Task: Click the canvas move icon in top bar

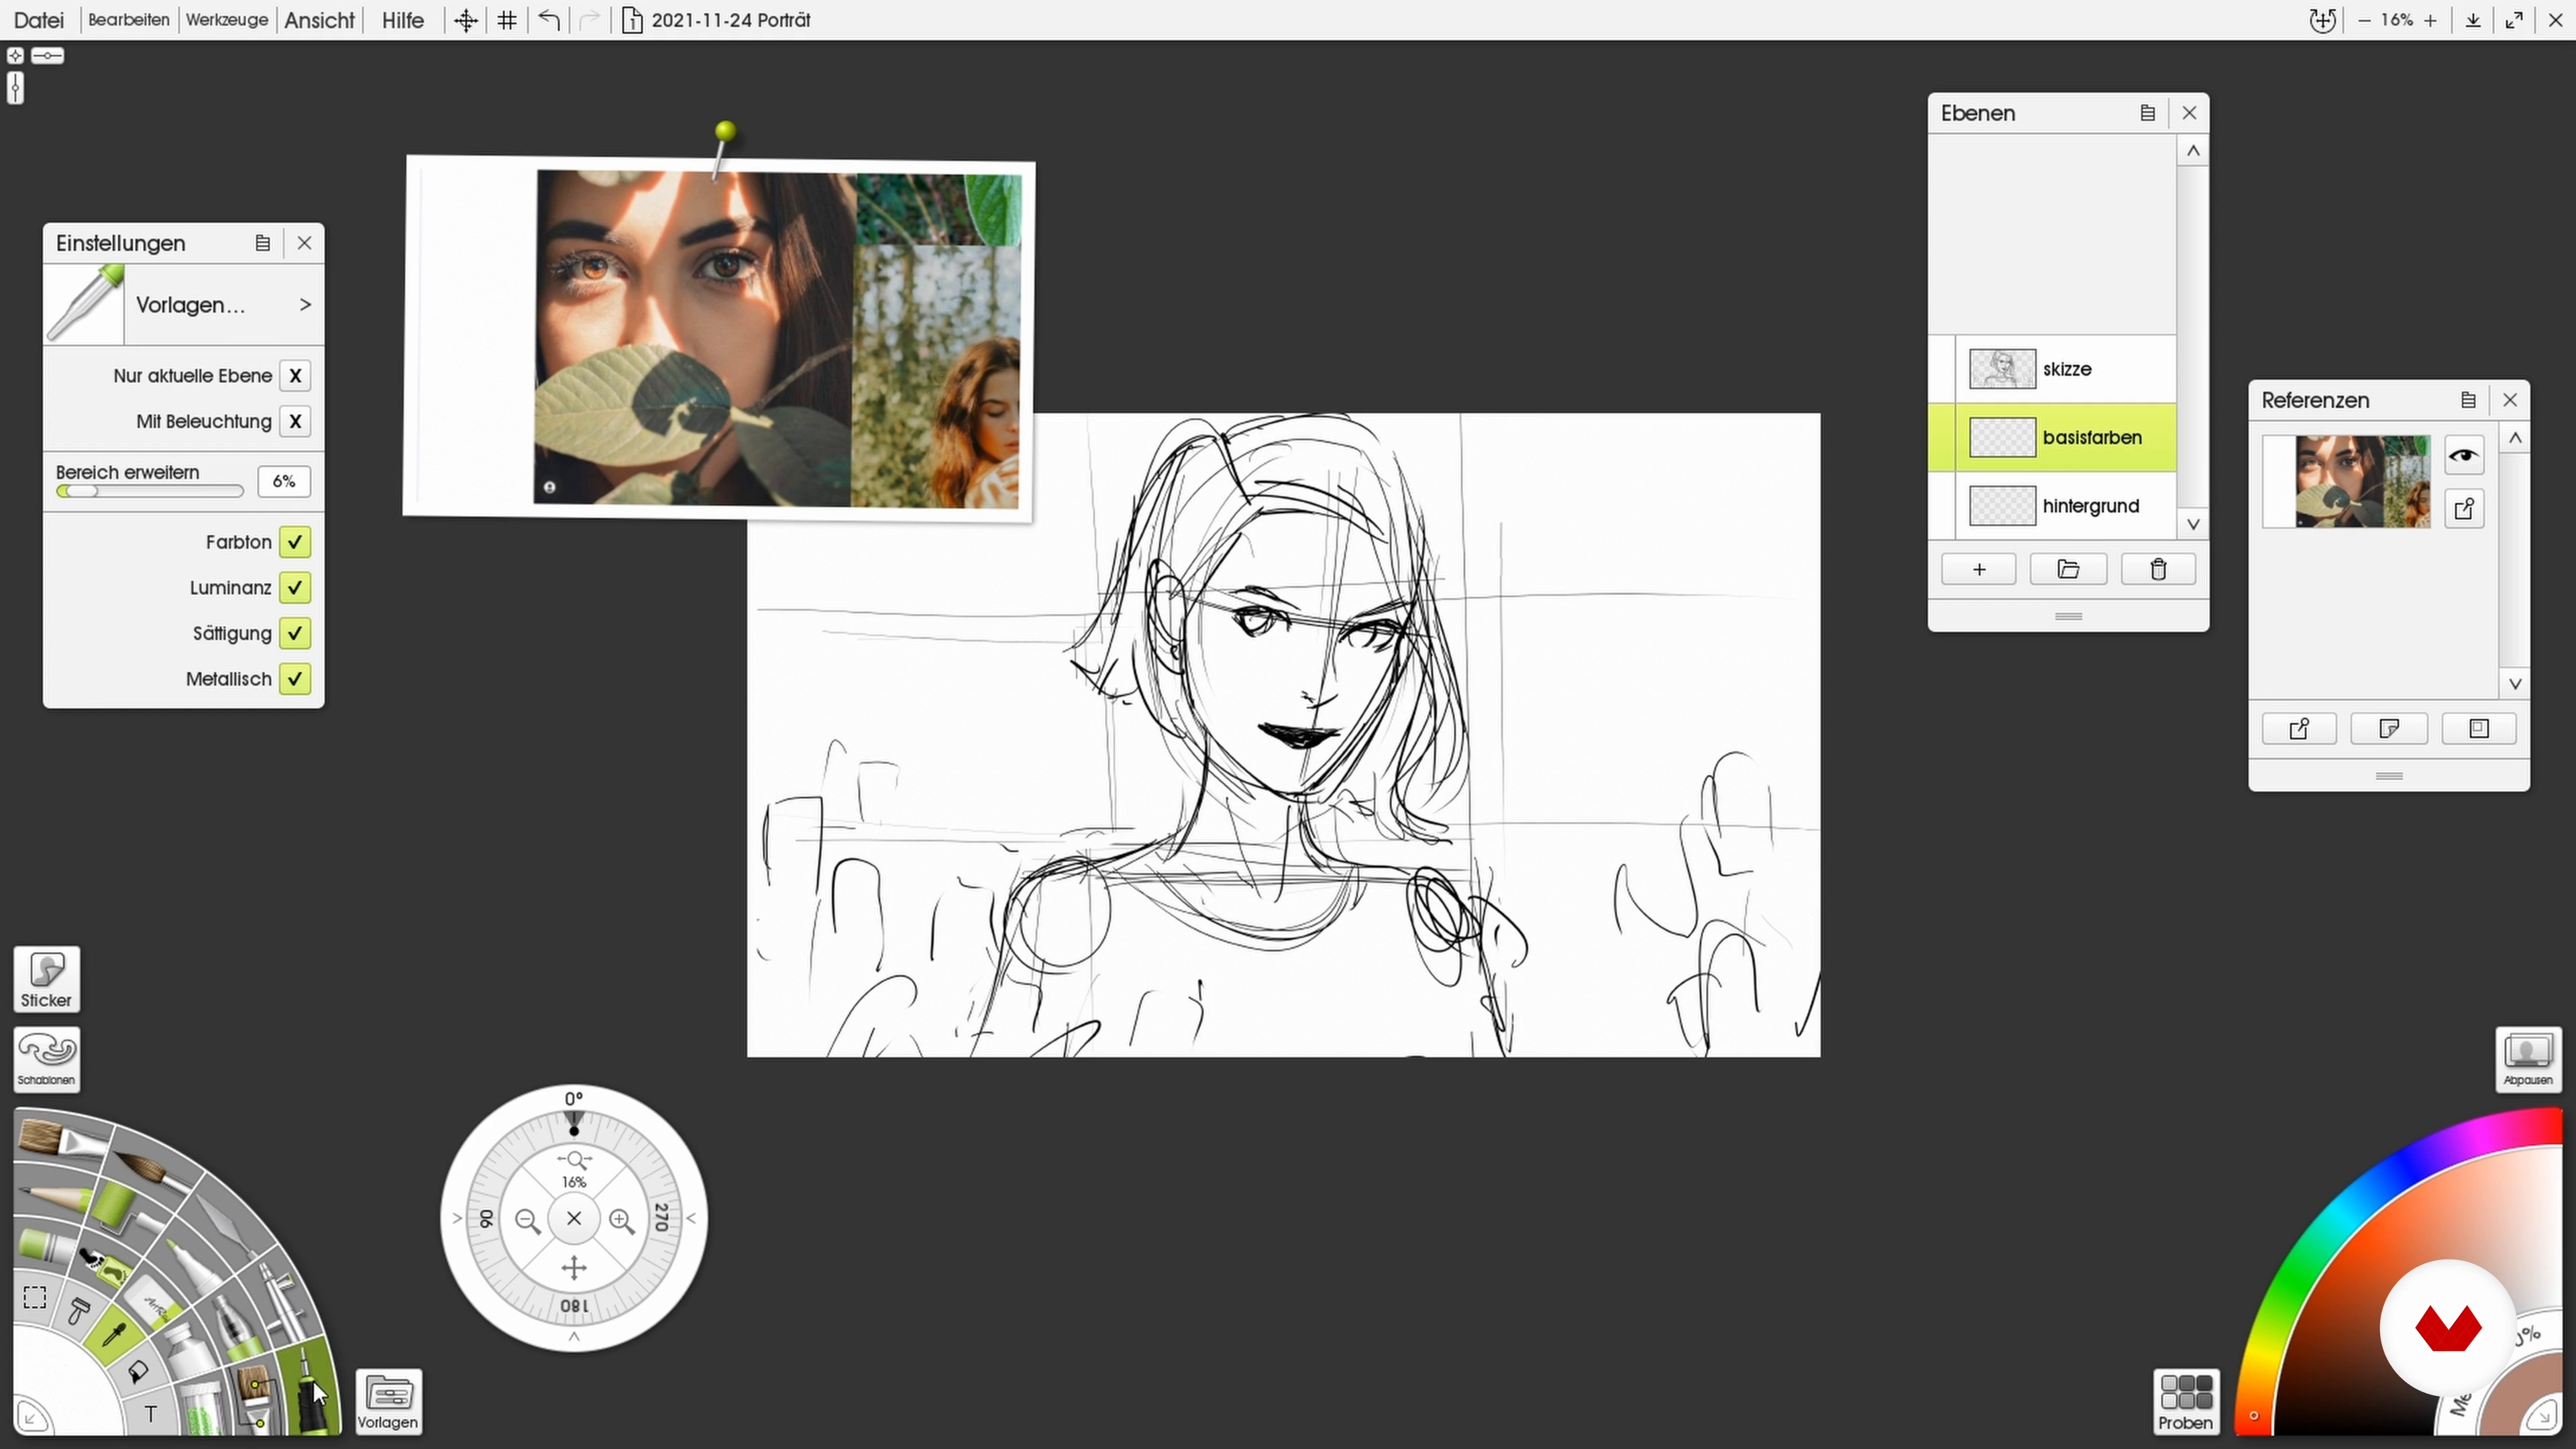Action: [x=466, y=20]
